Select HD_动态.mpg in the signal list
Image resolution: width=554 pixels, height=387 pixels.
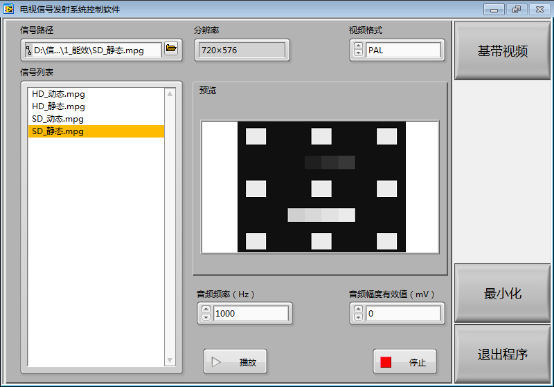[96, 94]
